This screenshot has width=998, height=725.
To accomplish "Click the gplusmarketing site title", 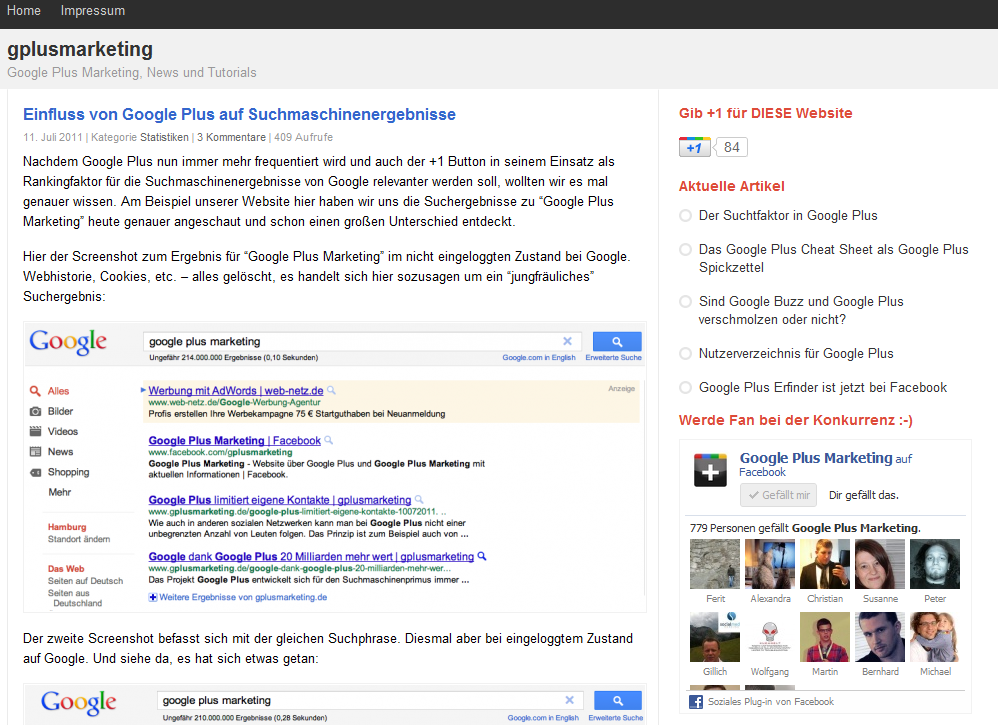I will 80,49.
